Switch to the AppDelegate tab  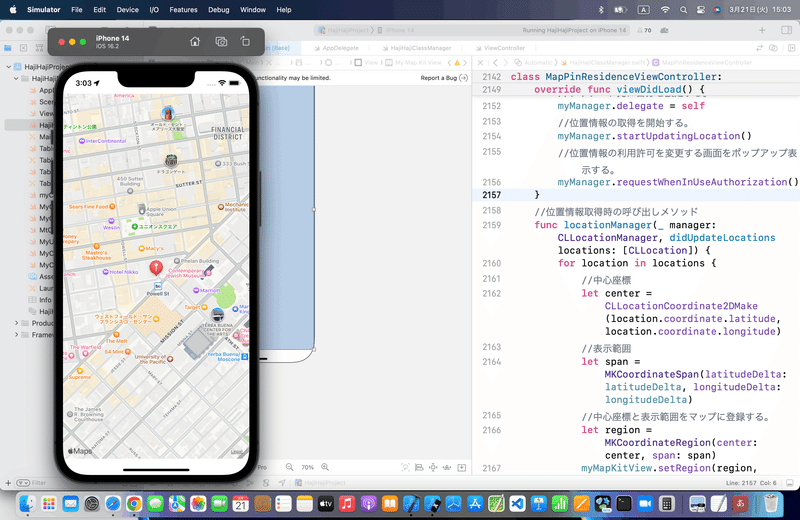[336, 48]
